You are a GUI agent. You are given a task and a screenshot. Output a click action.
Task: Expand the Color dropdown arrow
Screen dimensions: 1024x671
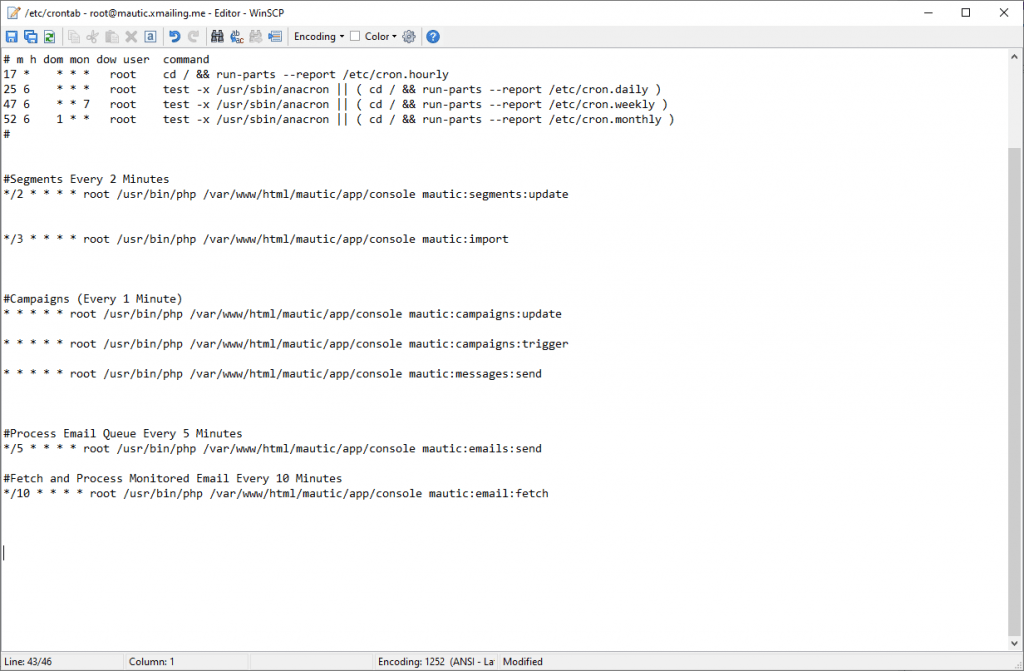pos(394,37)
